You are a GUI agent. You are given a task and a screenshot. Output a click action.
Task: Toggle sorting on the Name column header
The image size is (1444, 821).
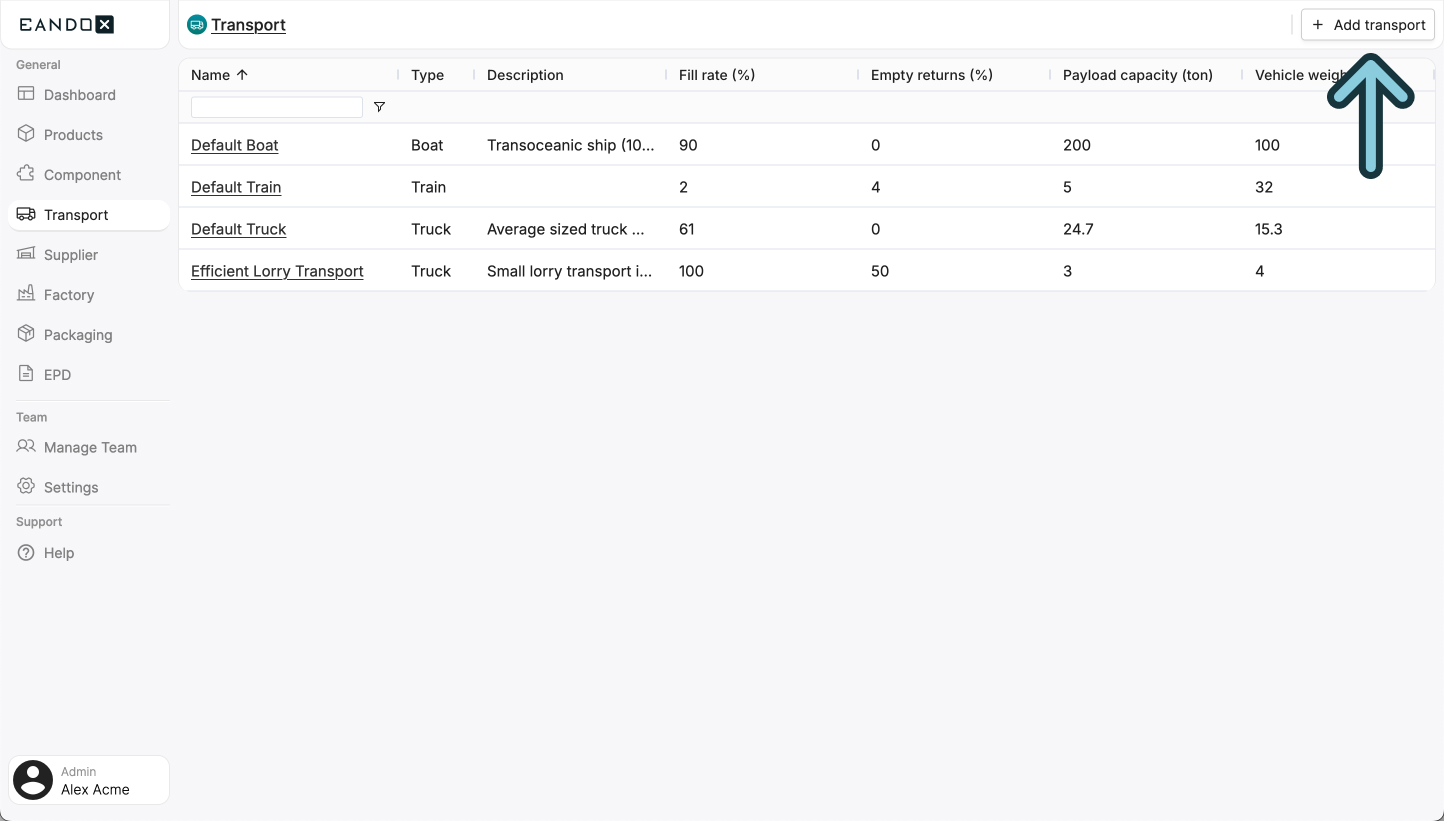click(x=219, y=75)
